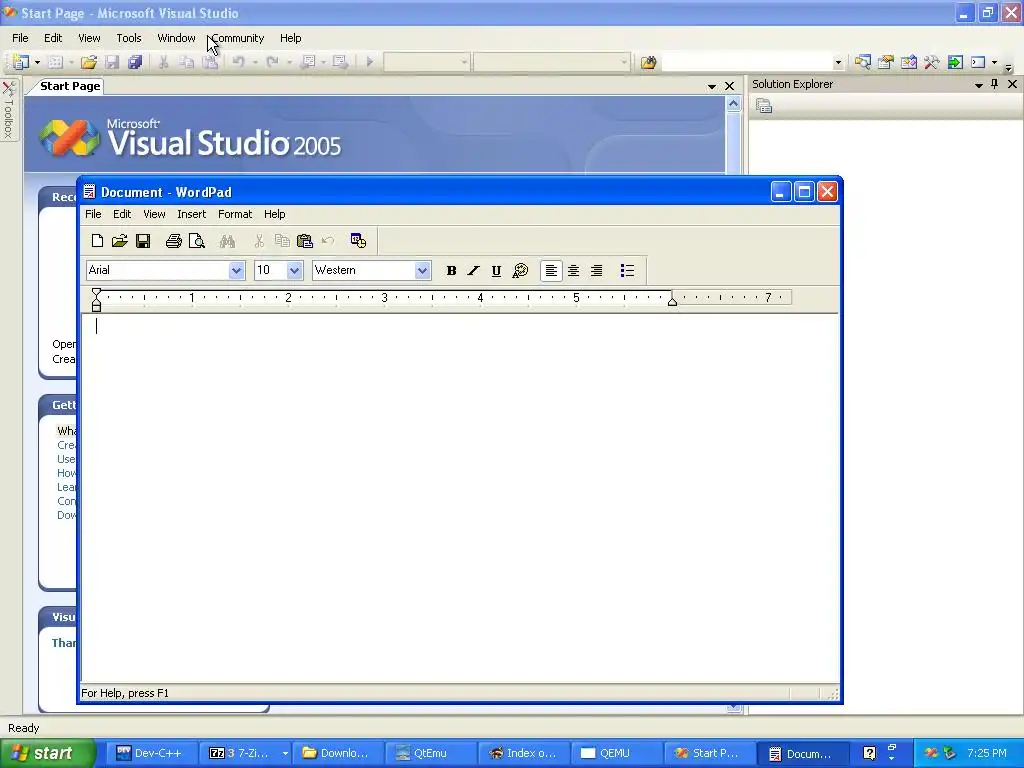This screenshot has height=768, width=1024.
Task: Select the Start Page tab
Action: (x=70, y=86)
